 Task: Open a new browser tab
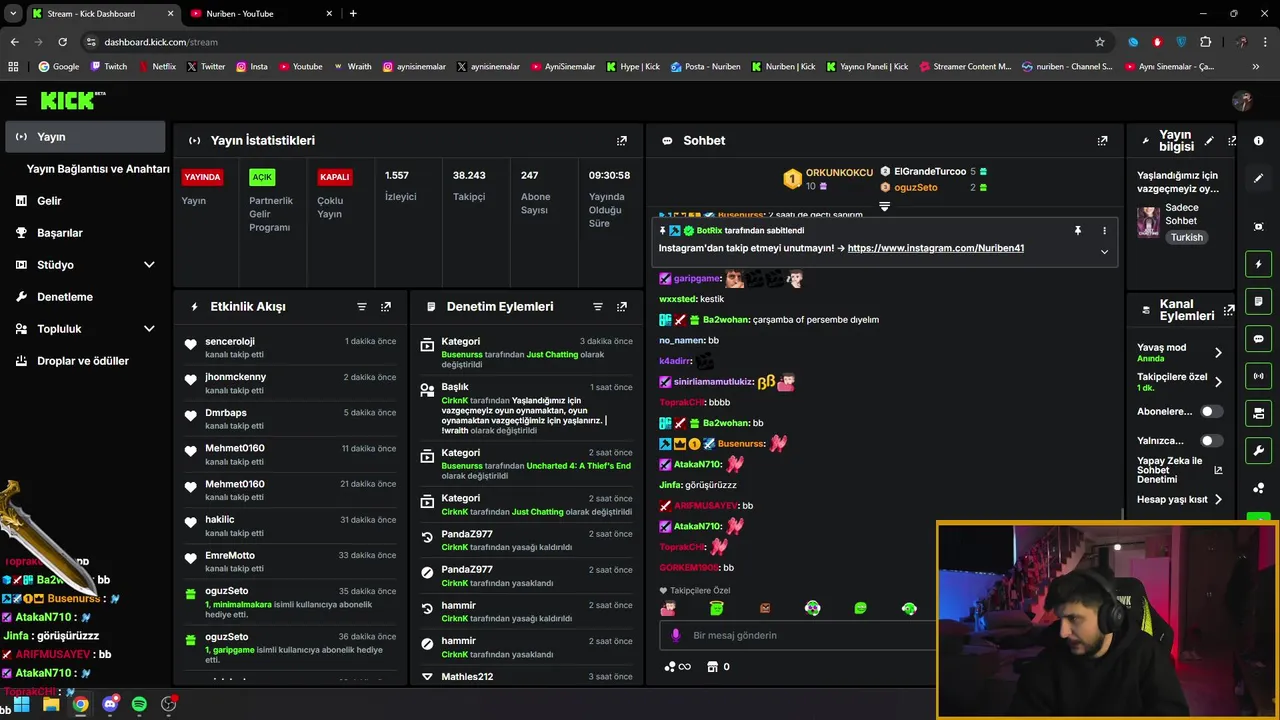[x=353, y=13]
